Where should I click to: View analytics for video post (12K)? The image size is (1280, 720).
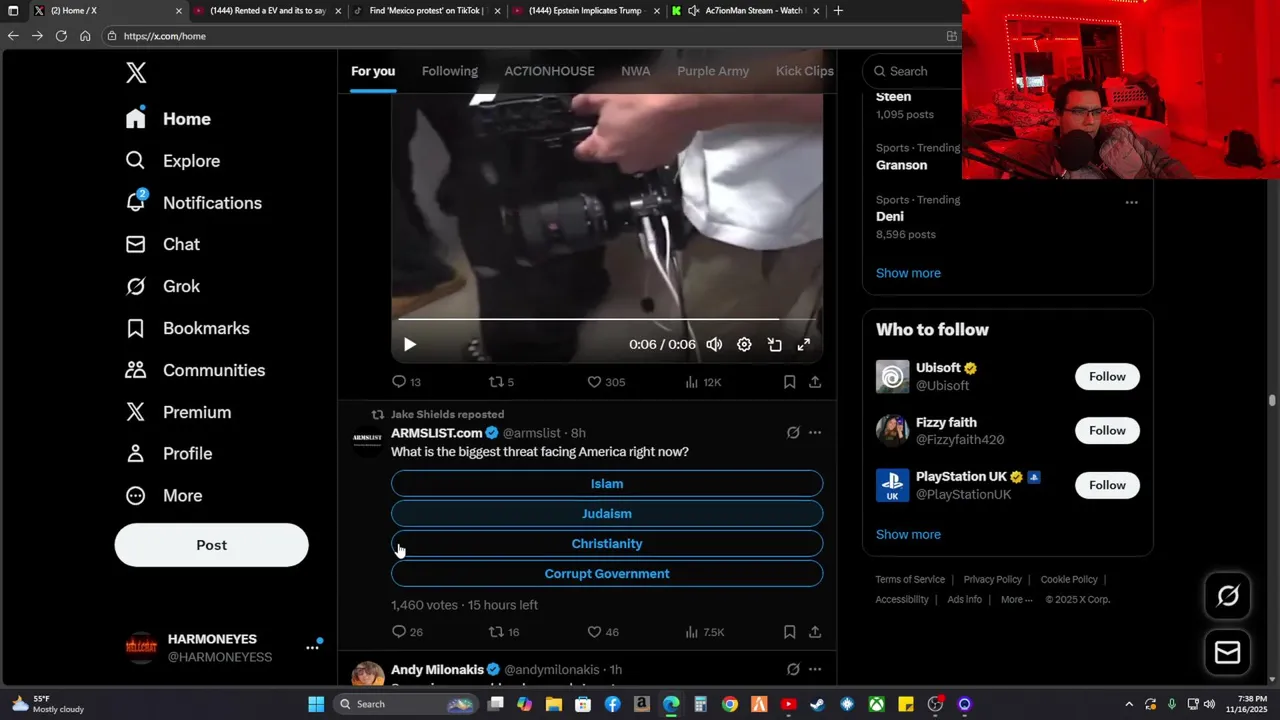click(x=703, y=382)
